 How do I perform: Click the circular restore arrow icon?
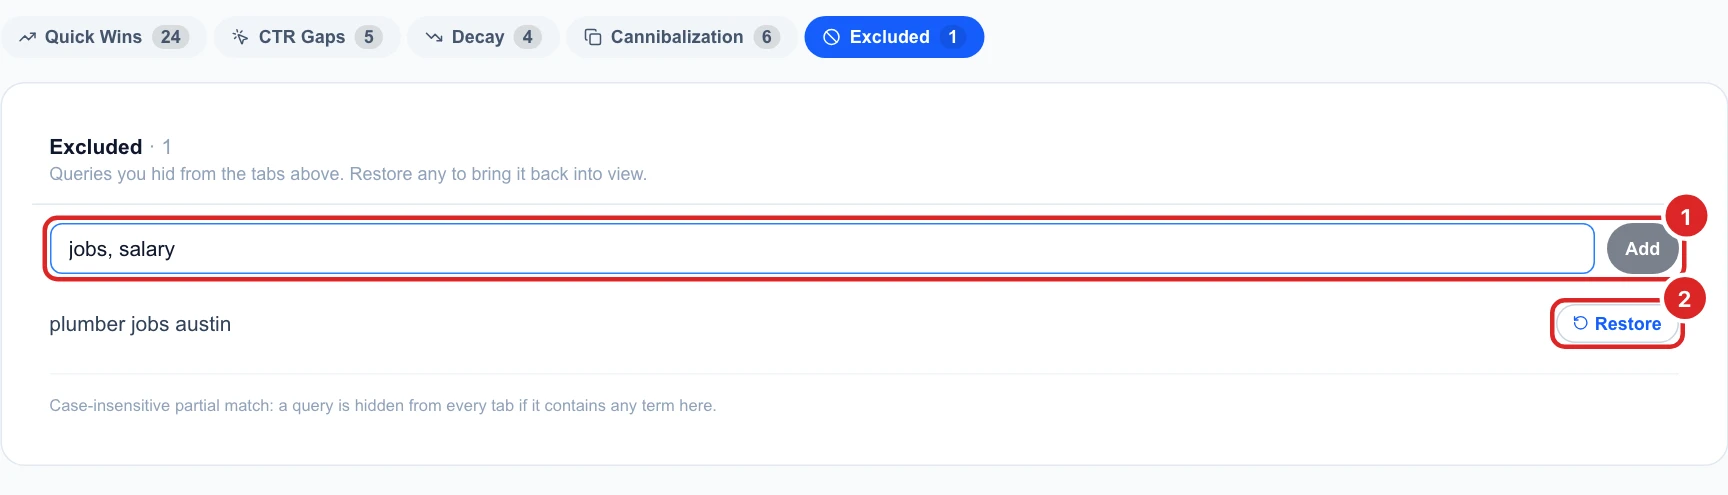[1580, 323]
